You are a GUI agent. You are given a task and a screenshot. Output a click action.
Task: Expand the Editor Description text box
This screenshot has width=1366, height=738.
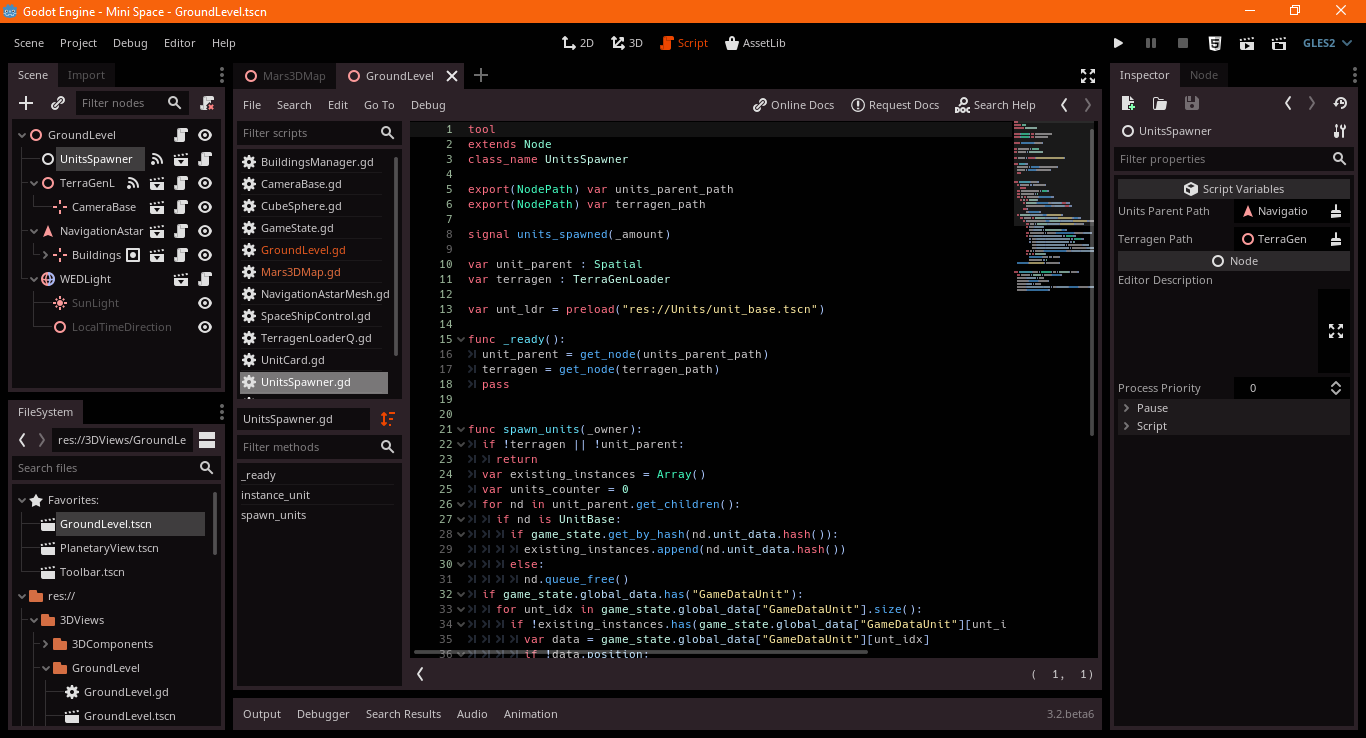click(x=1336, y=331)
